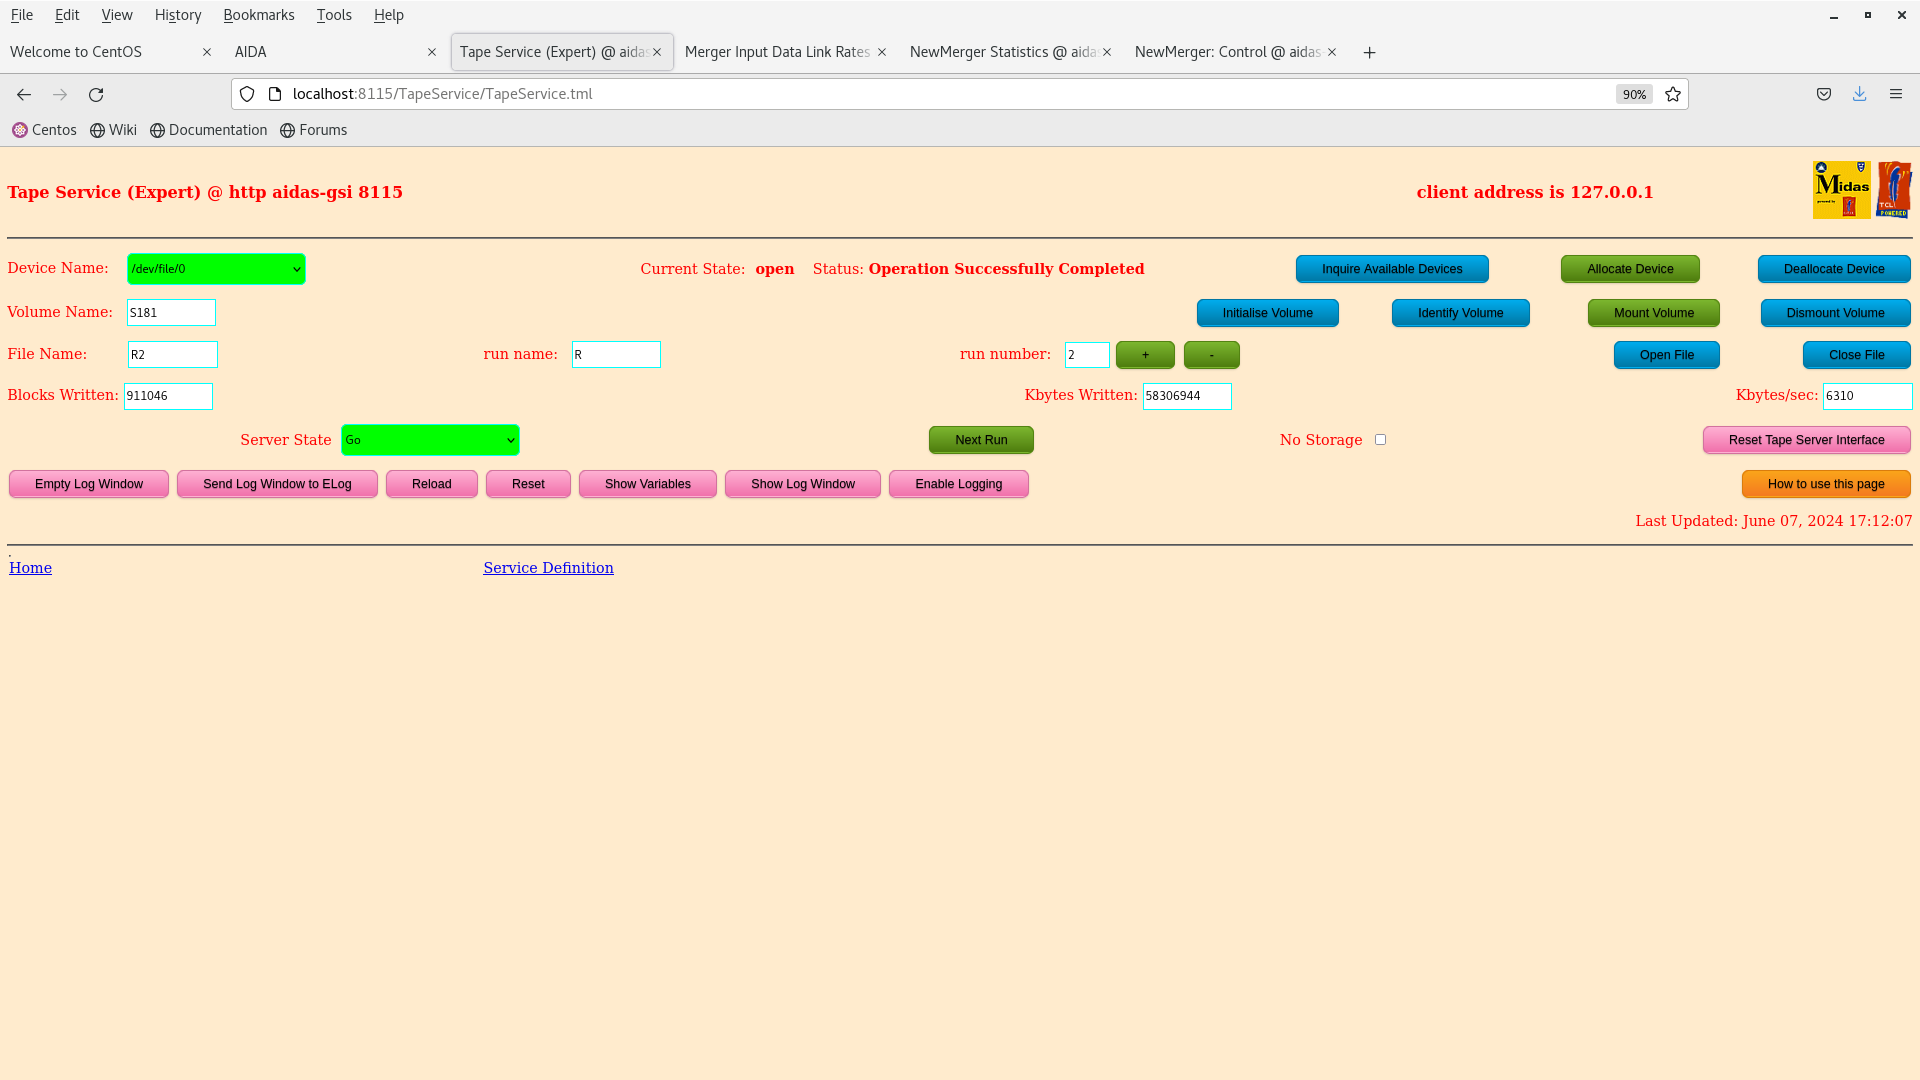Click the shield tracking protection icon
Screen dimensions: 1920x1080
[x=247, y=94]
